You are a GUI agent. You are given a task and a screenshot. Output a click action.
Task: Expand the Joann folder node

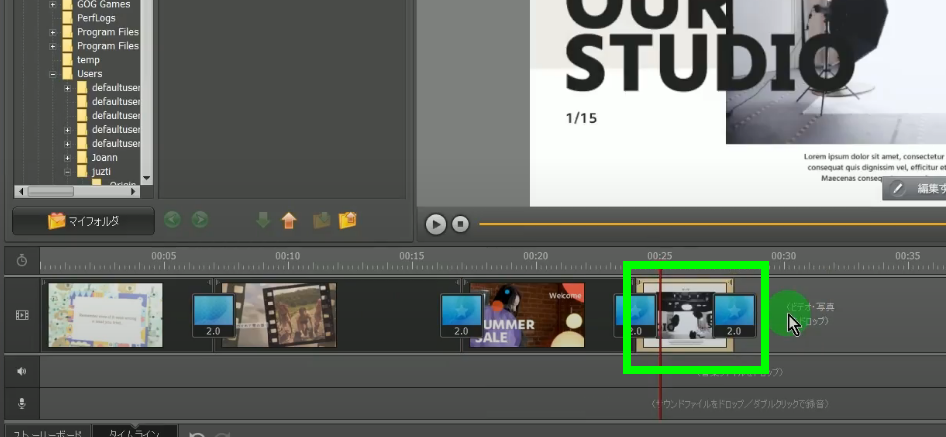click(x=68, y=158)
